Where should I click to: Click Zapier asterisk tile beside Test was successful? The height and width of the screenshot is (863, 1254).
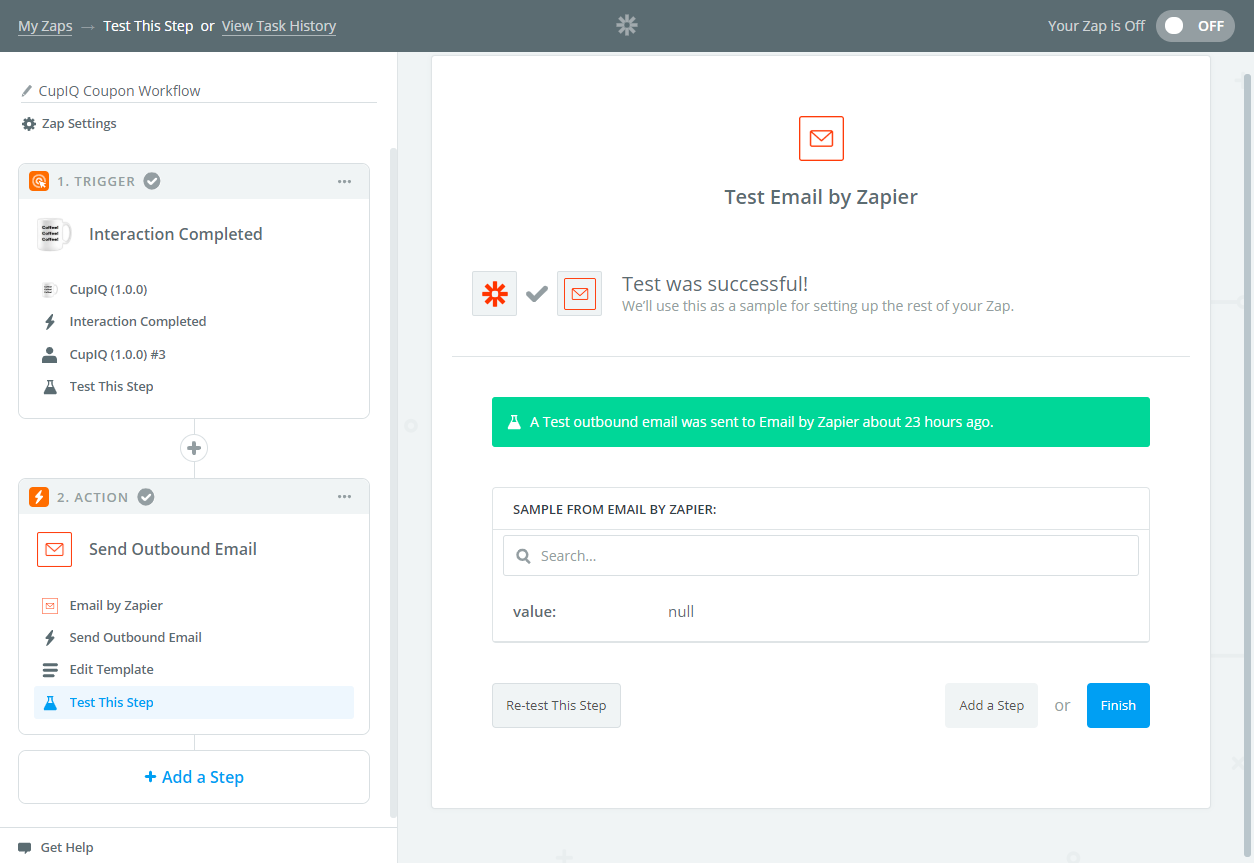tap(495, 294)
